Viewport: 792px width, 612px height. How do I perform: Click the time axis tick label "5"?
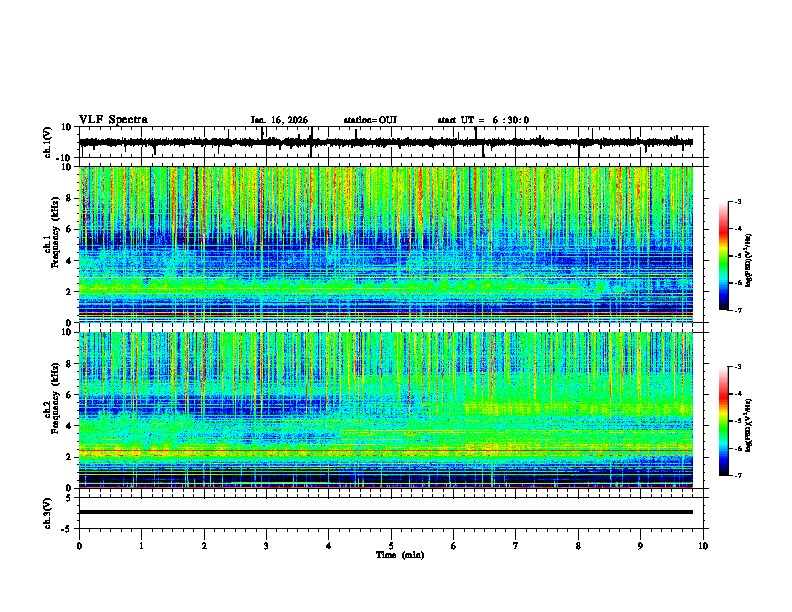tap(391, 545)
